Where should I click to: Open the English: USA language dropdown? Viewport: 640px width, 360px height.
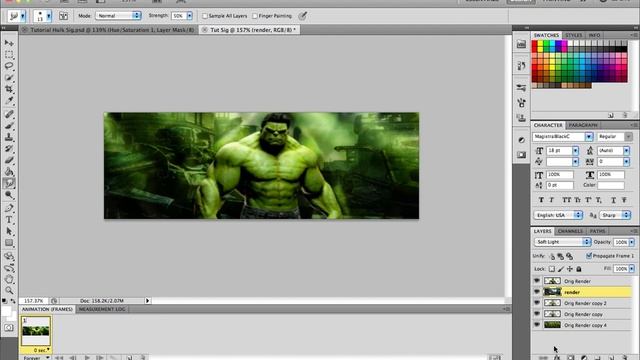pos(558,215)
